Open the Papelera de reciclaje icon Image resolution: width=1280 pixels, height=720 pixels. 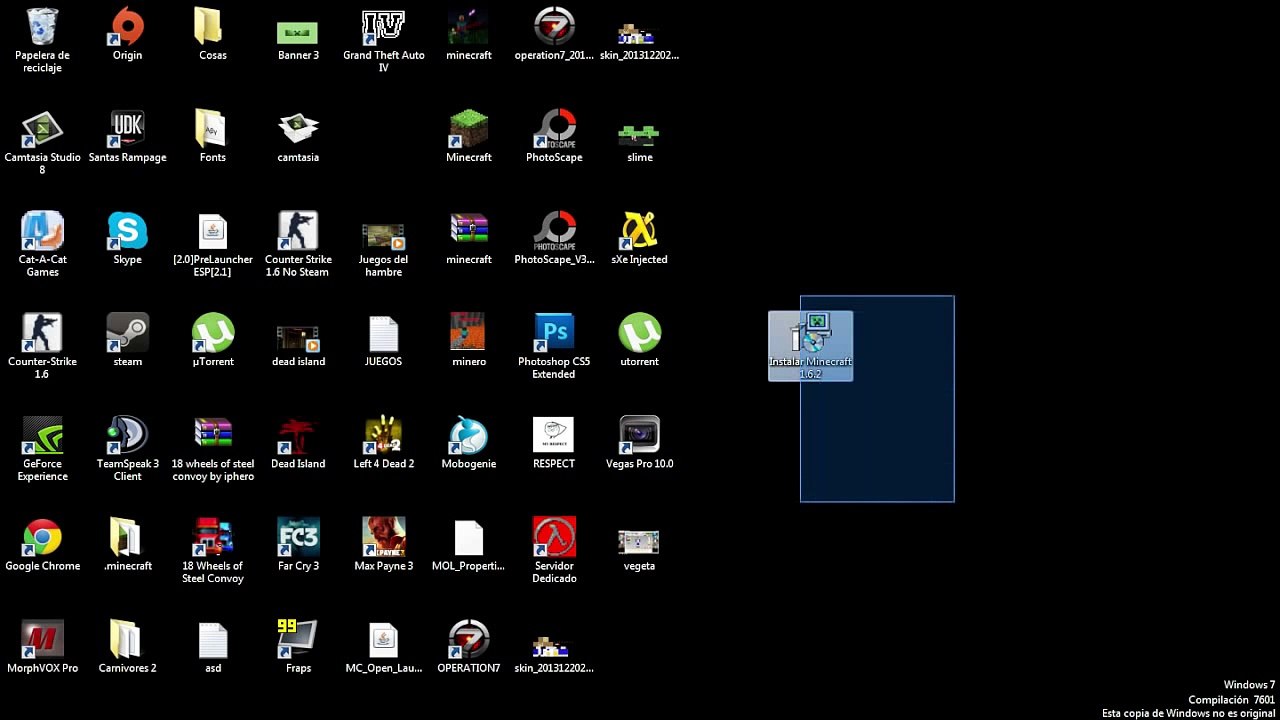coord(42,41)
